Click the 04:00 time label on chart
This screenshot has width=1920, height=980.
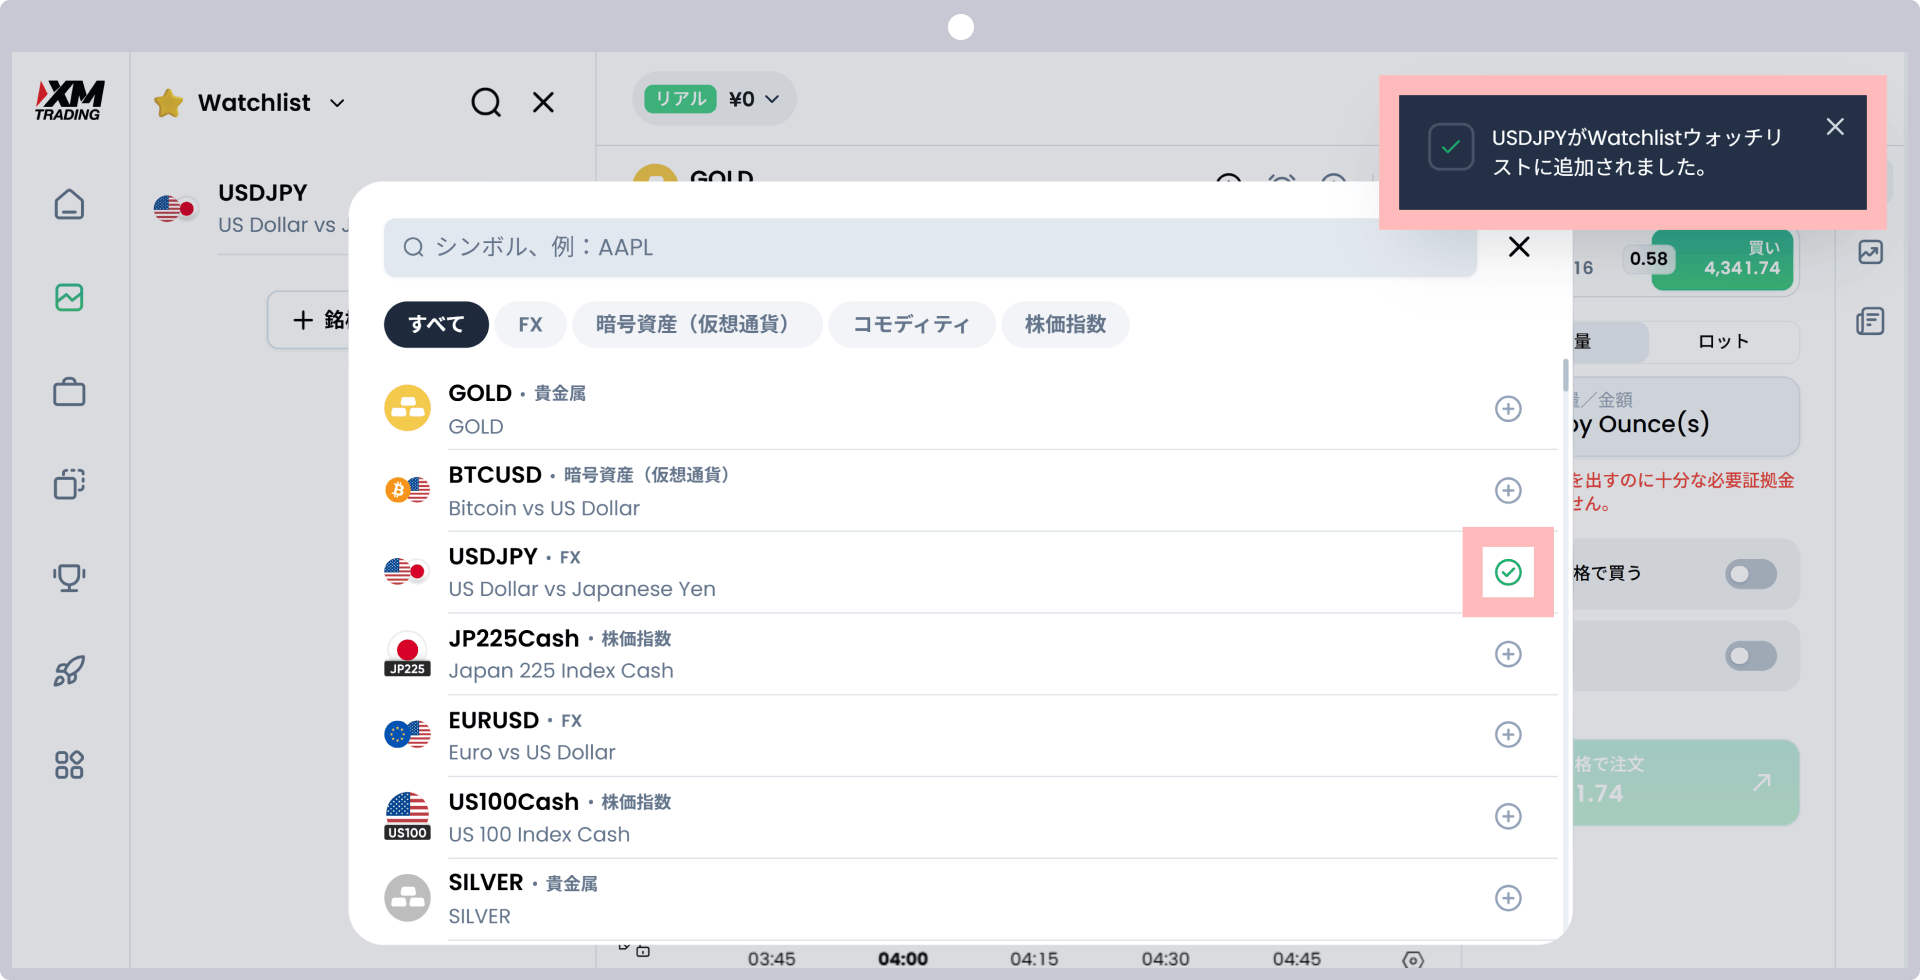pos(903,959)
